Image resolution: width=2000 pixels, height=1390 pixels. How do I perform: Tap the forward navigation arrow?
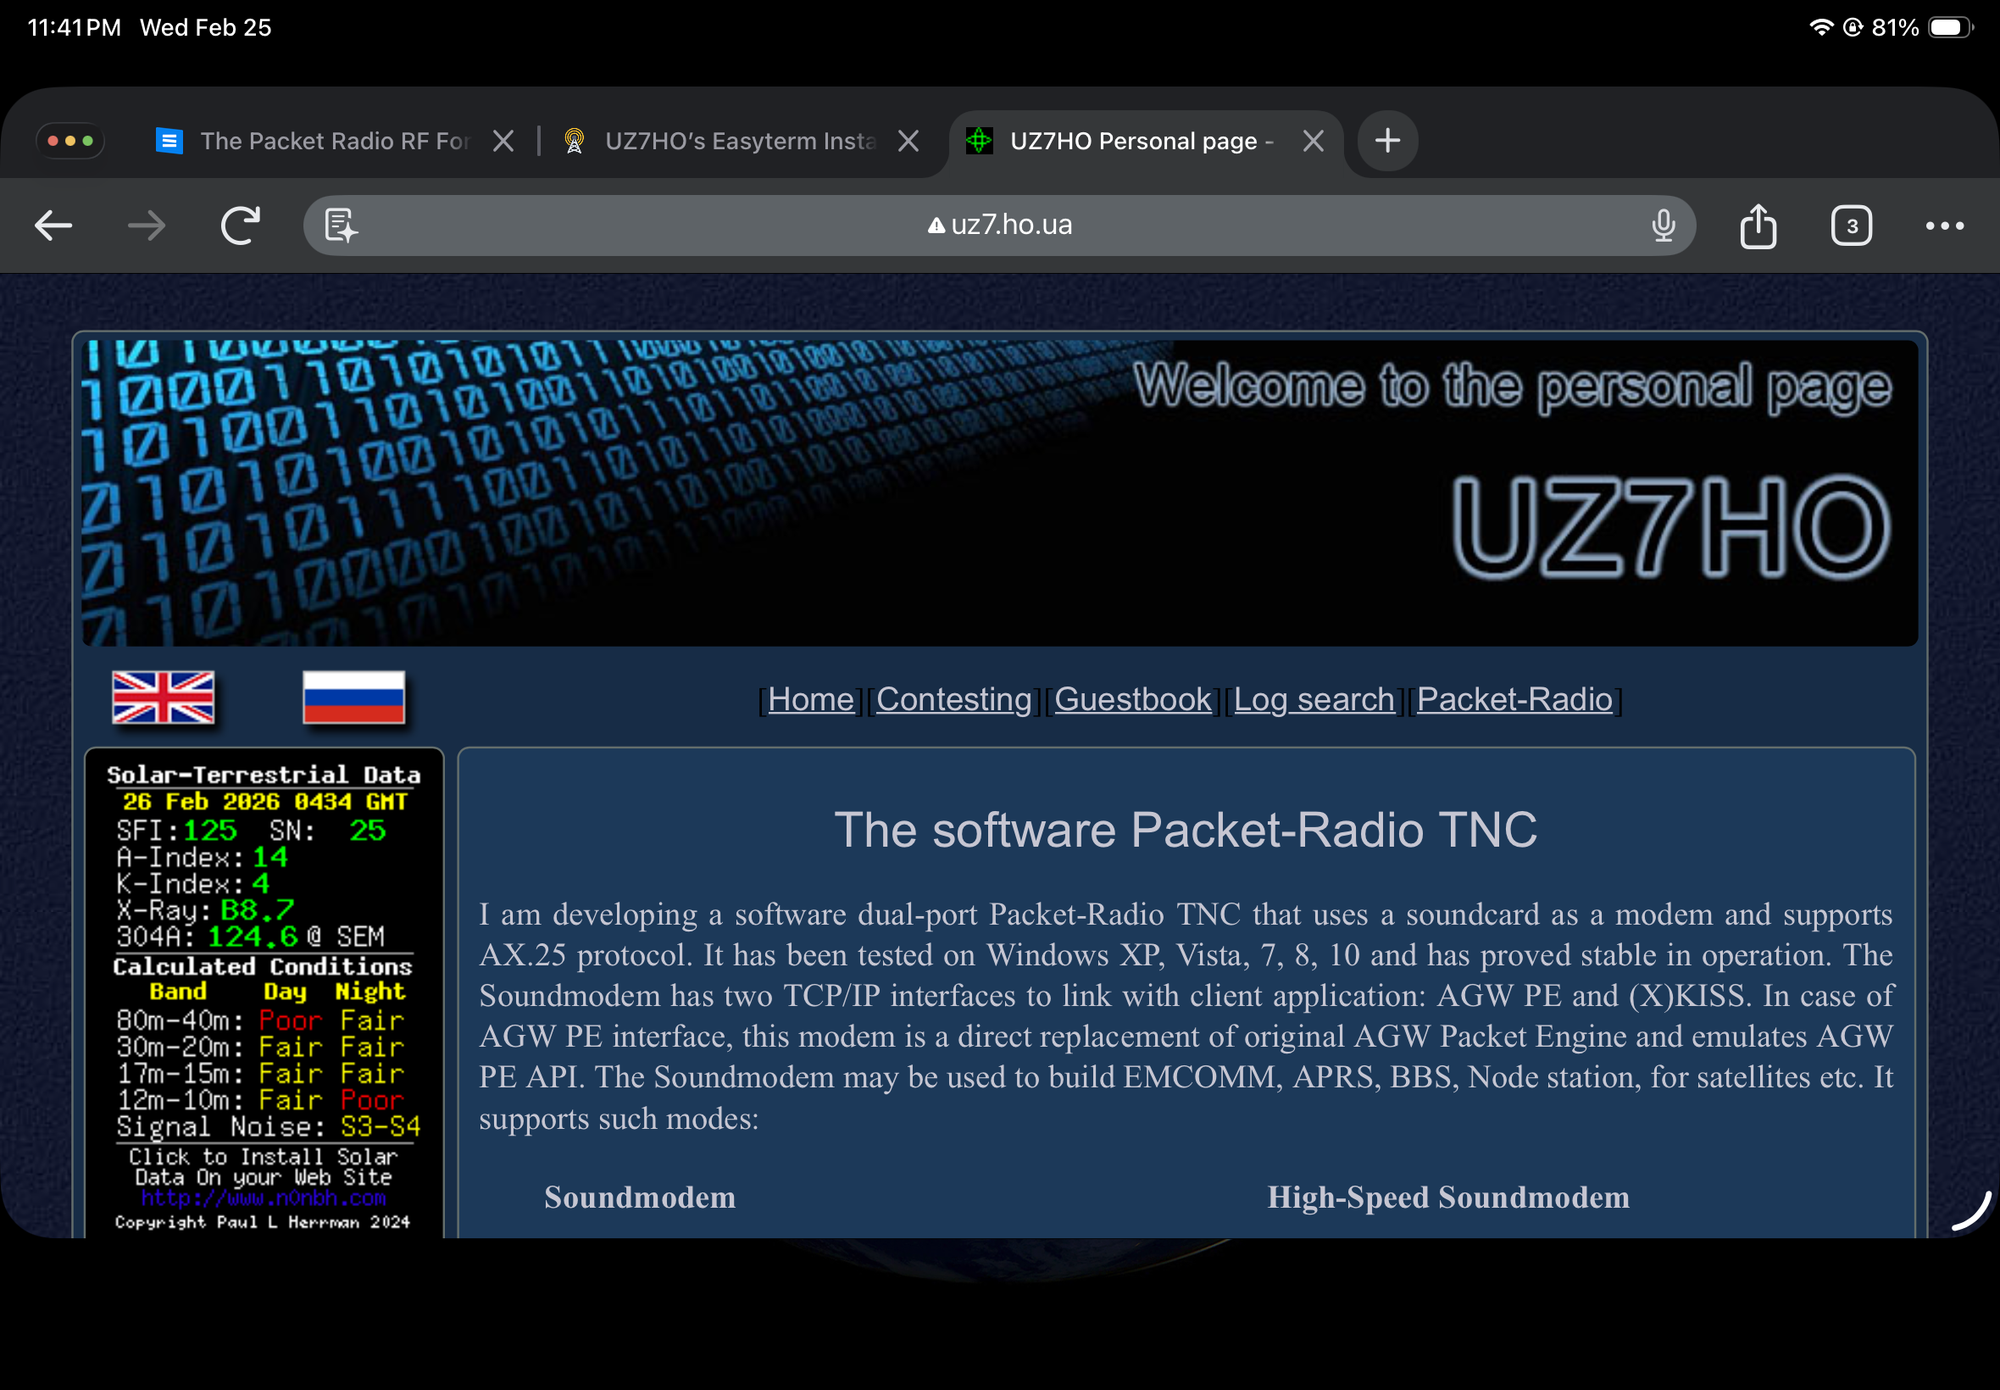146,225
